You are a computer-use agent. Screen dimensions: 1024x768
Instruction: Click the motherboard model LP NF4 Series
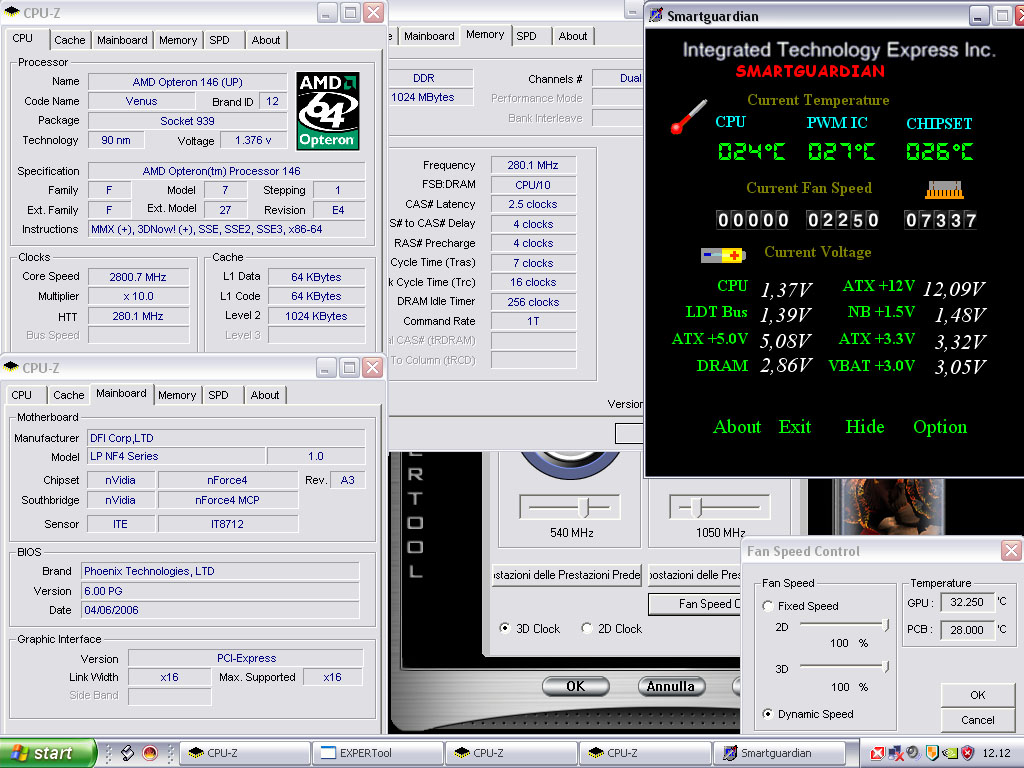176,456
